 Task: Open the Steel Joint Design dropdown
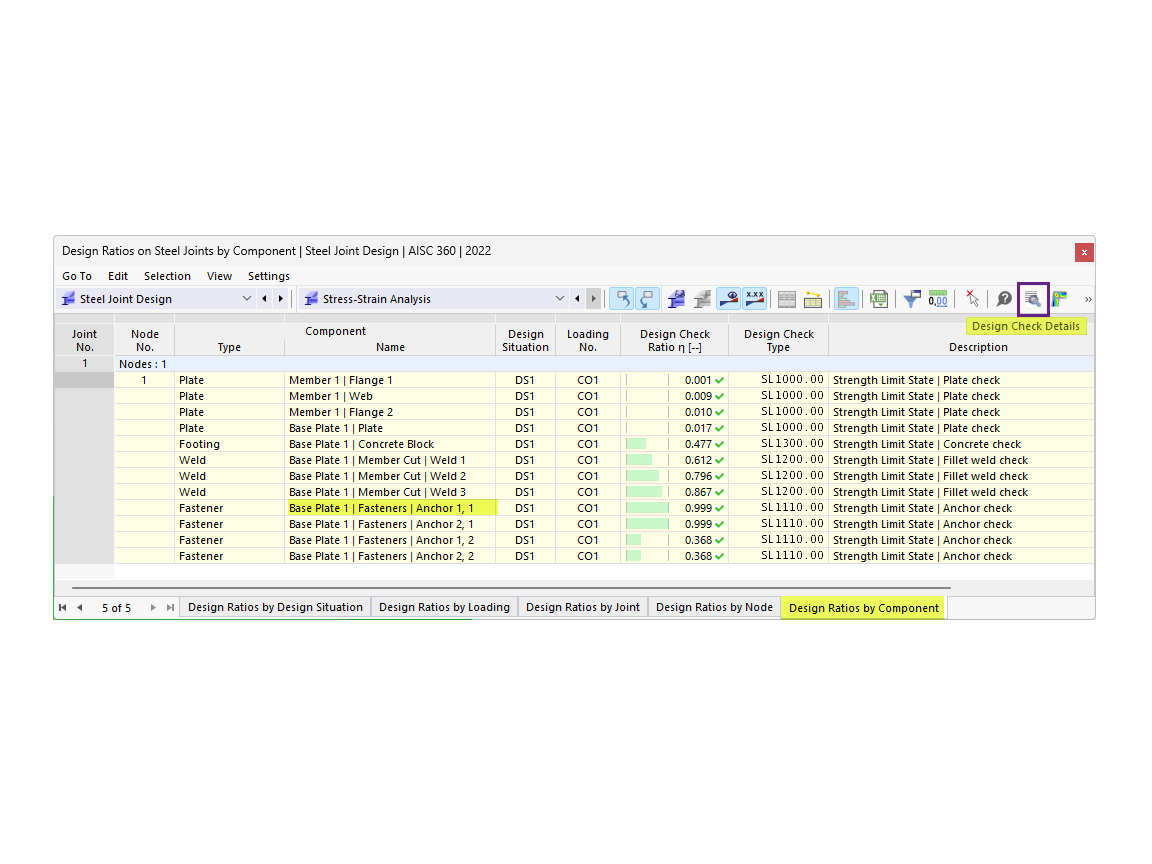click(x=246, y=299)
